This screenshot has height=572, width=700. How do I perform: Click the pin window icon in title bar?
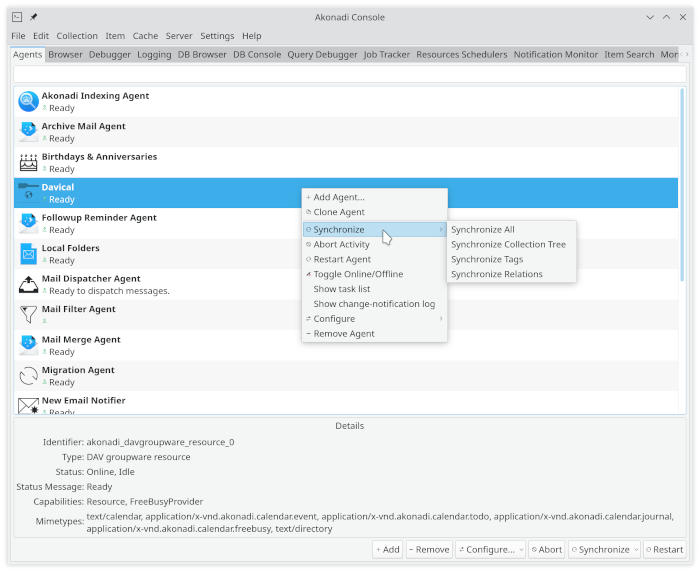(x=33, y=17)
